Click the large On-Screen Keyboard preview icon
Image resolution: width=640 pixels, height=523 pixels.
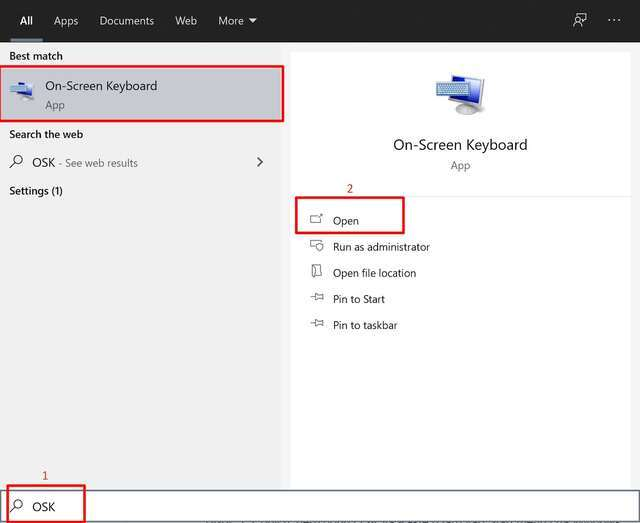coord(460,95)
